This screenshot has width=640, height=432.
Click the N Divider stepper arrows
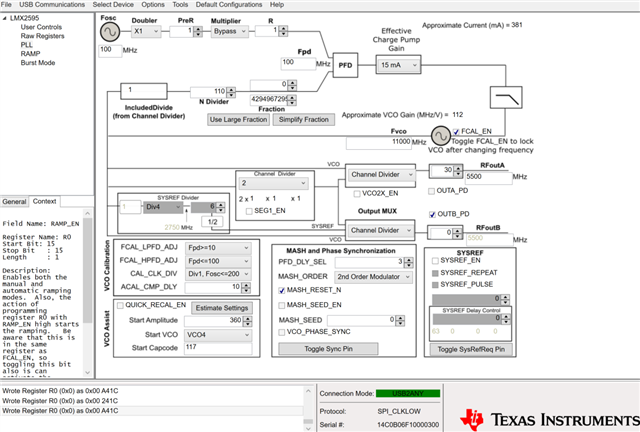231,92
